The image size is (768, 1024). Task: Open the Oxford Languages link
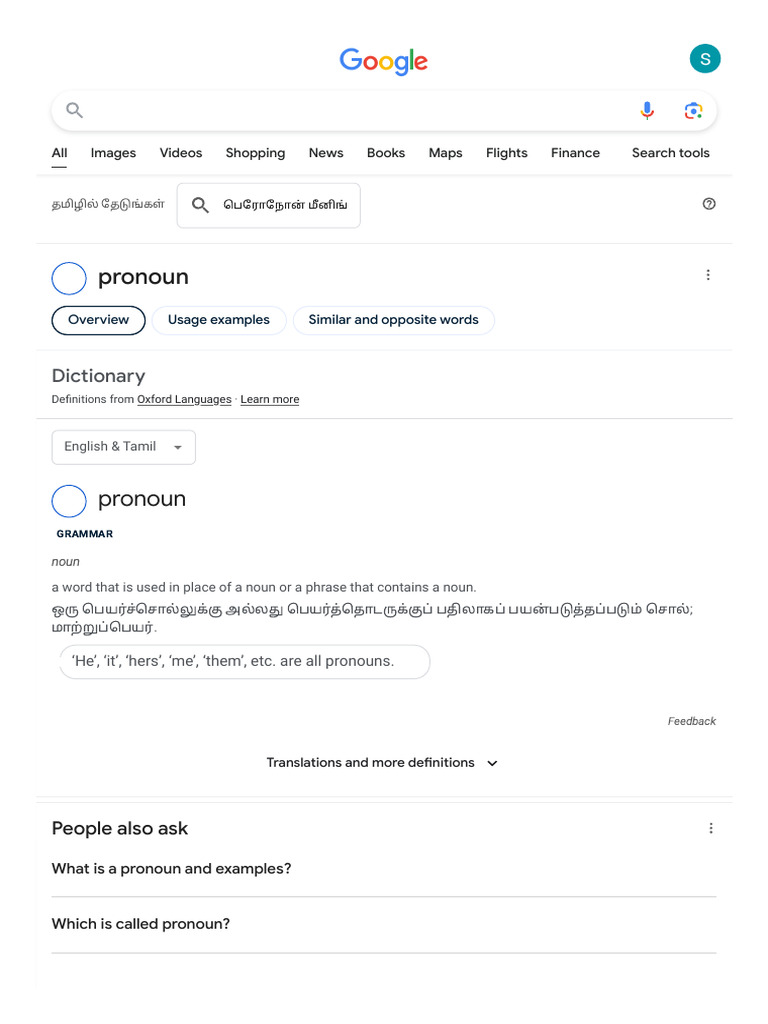tap(184, 400)
